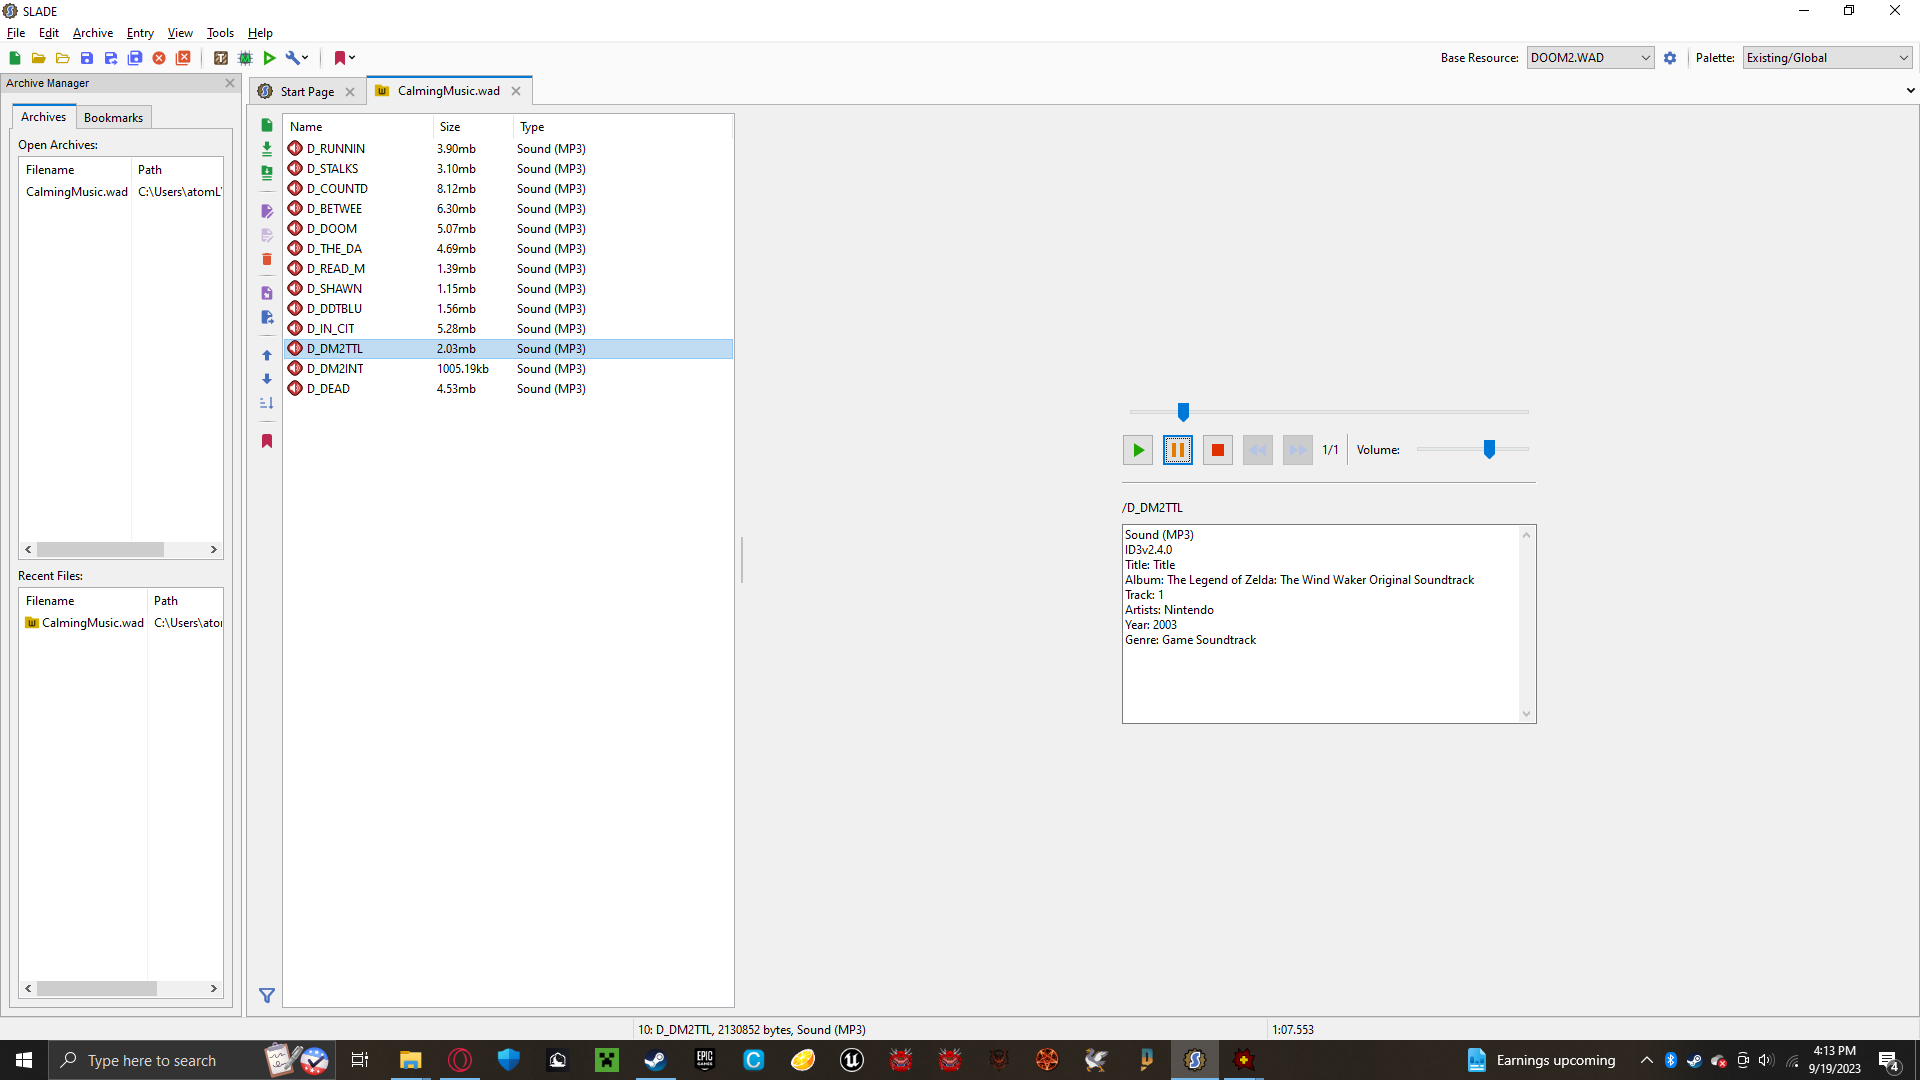Click the New Entry icon in the side toolbar
The image size is (1920, 1080).
coord(267,125)
